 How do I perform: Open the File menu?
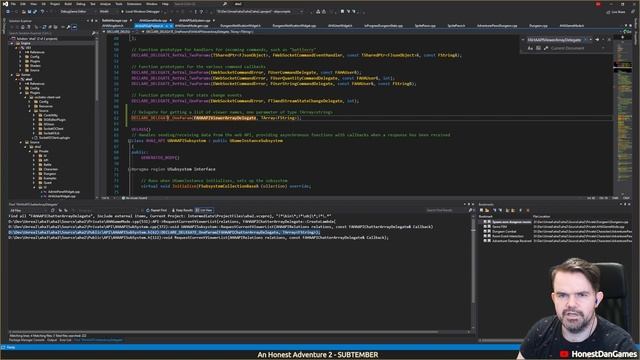click(13, 4)
